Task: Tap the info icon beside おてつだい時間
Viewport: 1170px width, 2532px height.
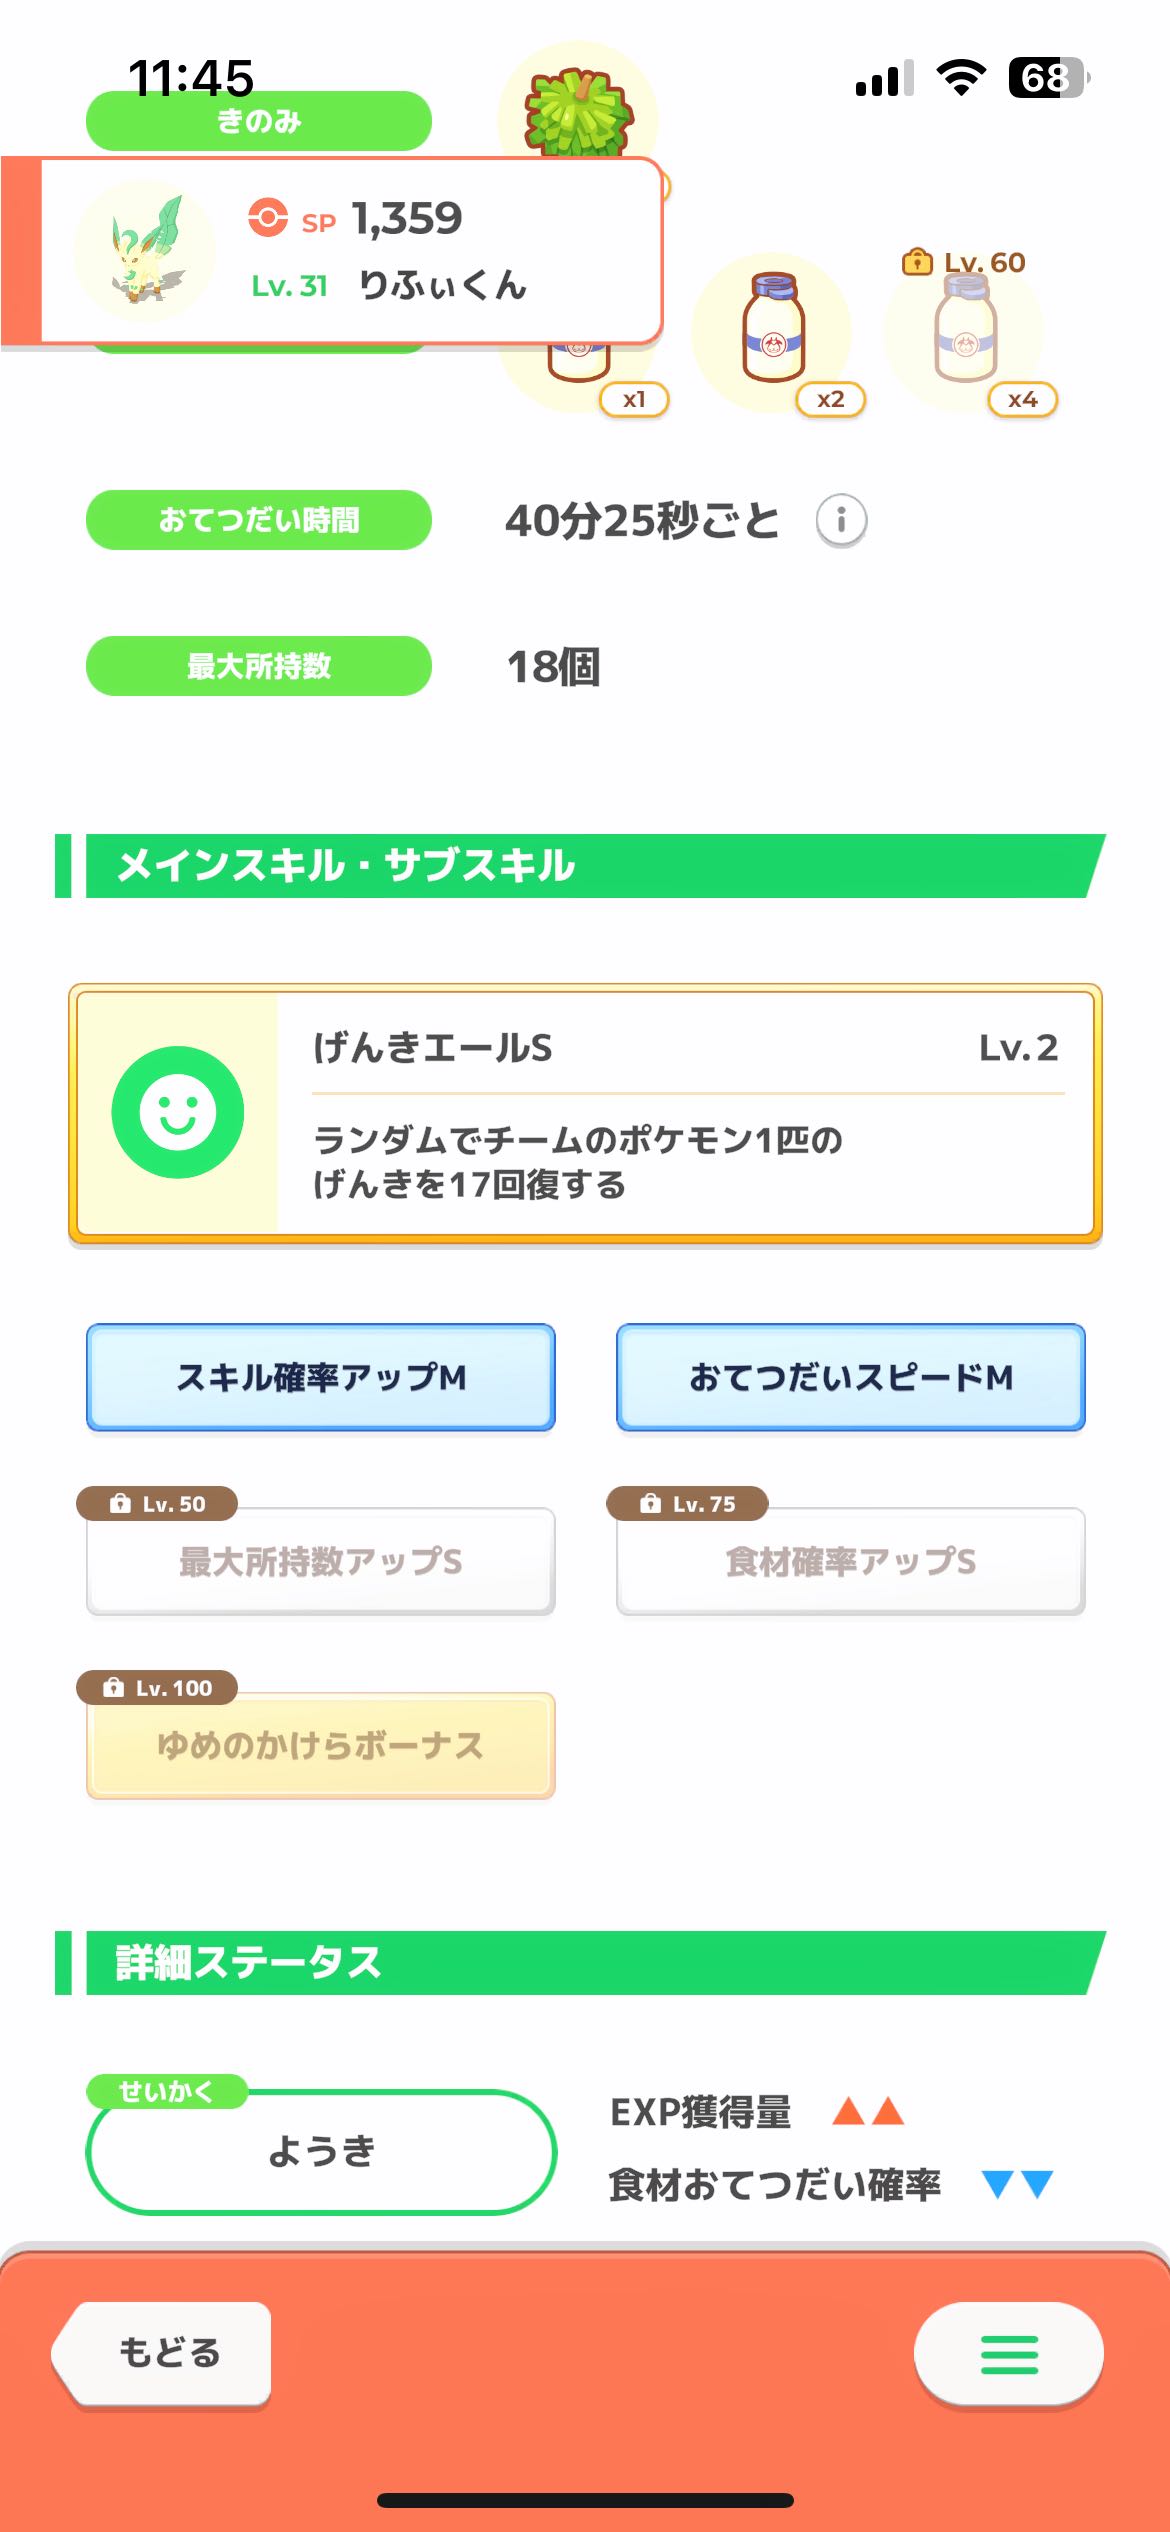Action: (x=841, y=520)
